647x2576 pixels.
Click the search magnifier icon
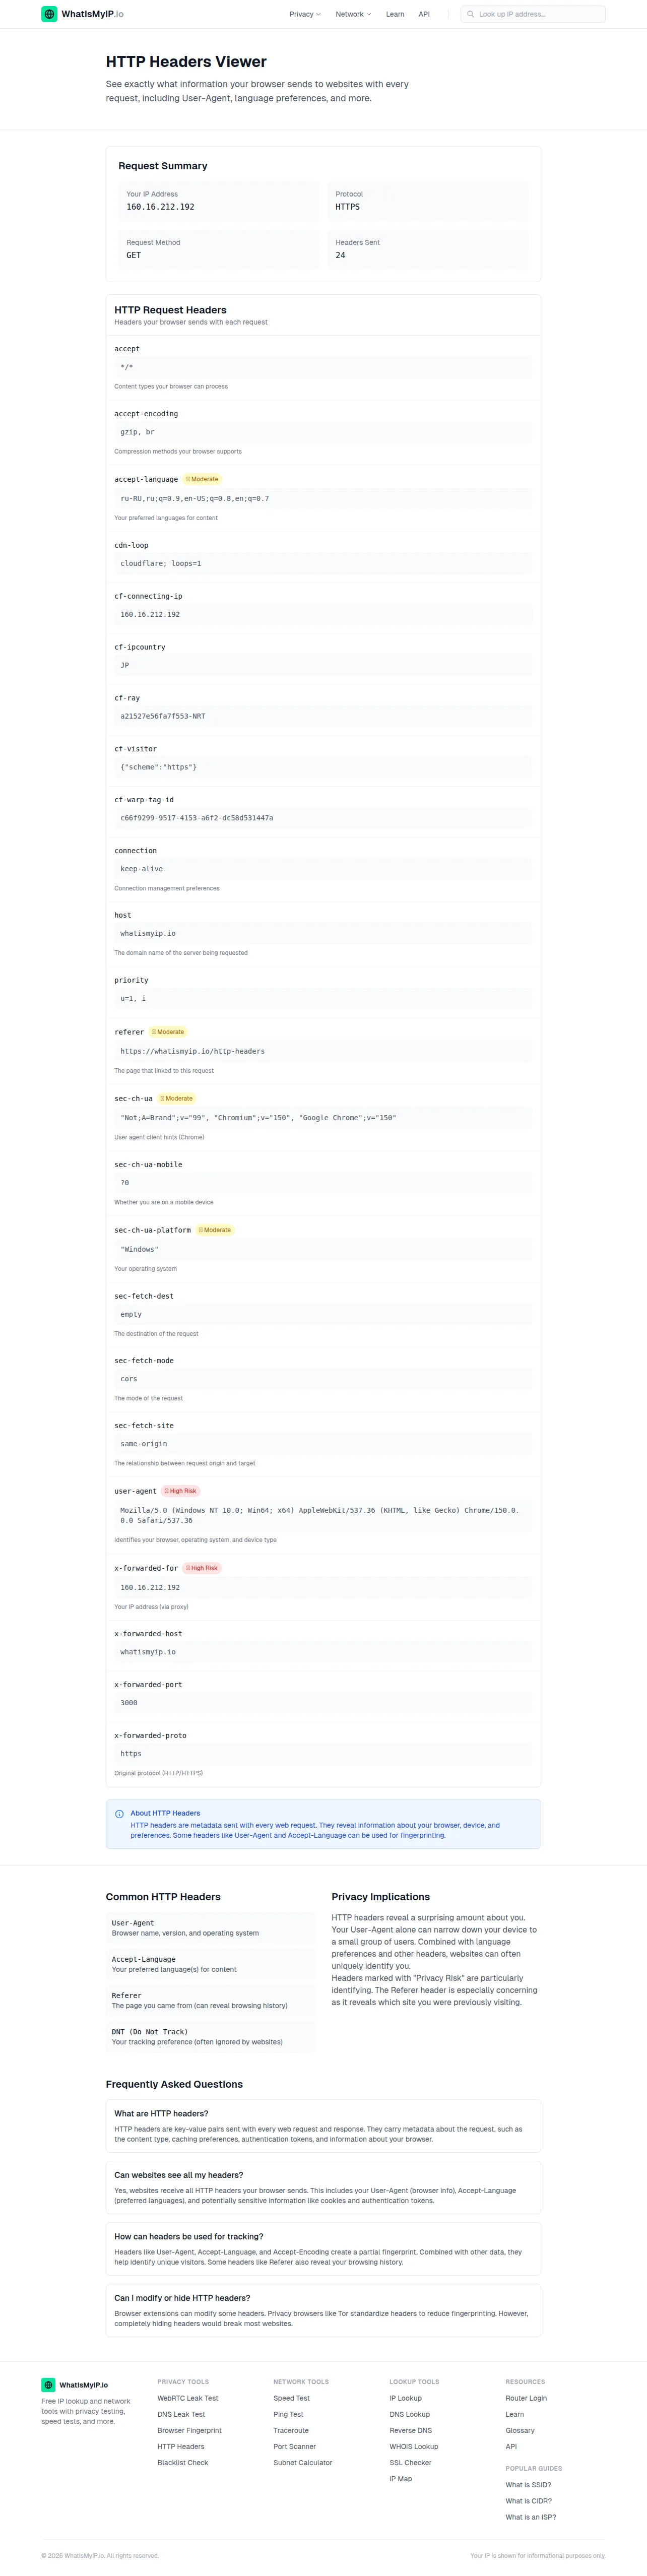pos(470,14)
